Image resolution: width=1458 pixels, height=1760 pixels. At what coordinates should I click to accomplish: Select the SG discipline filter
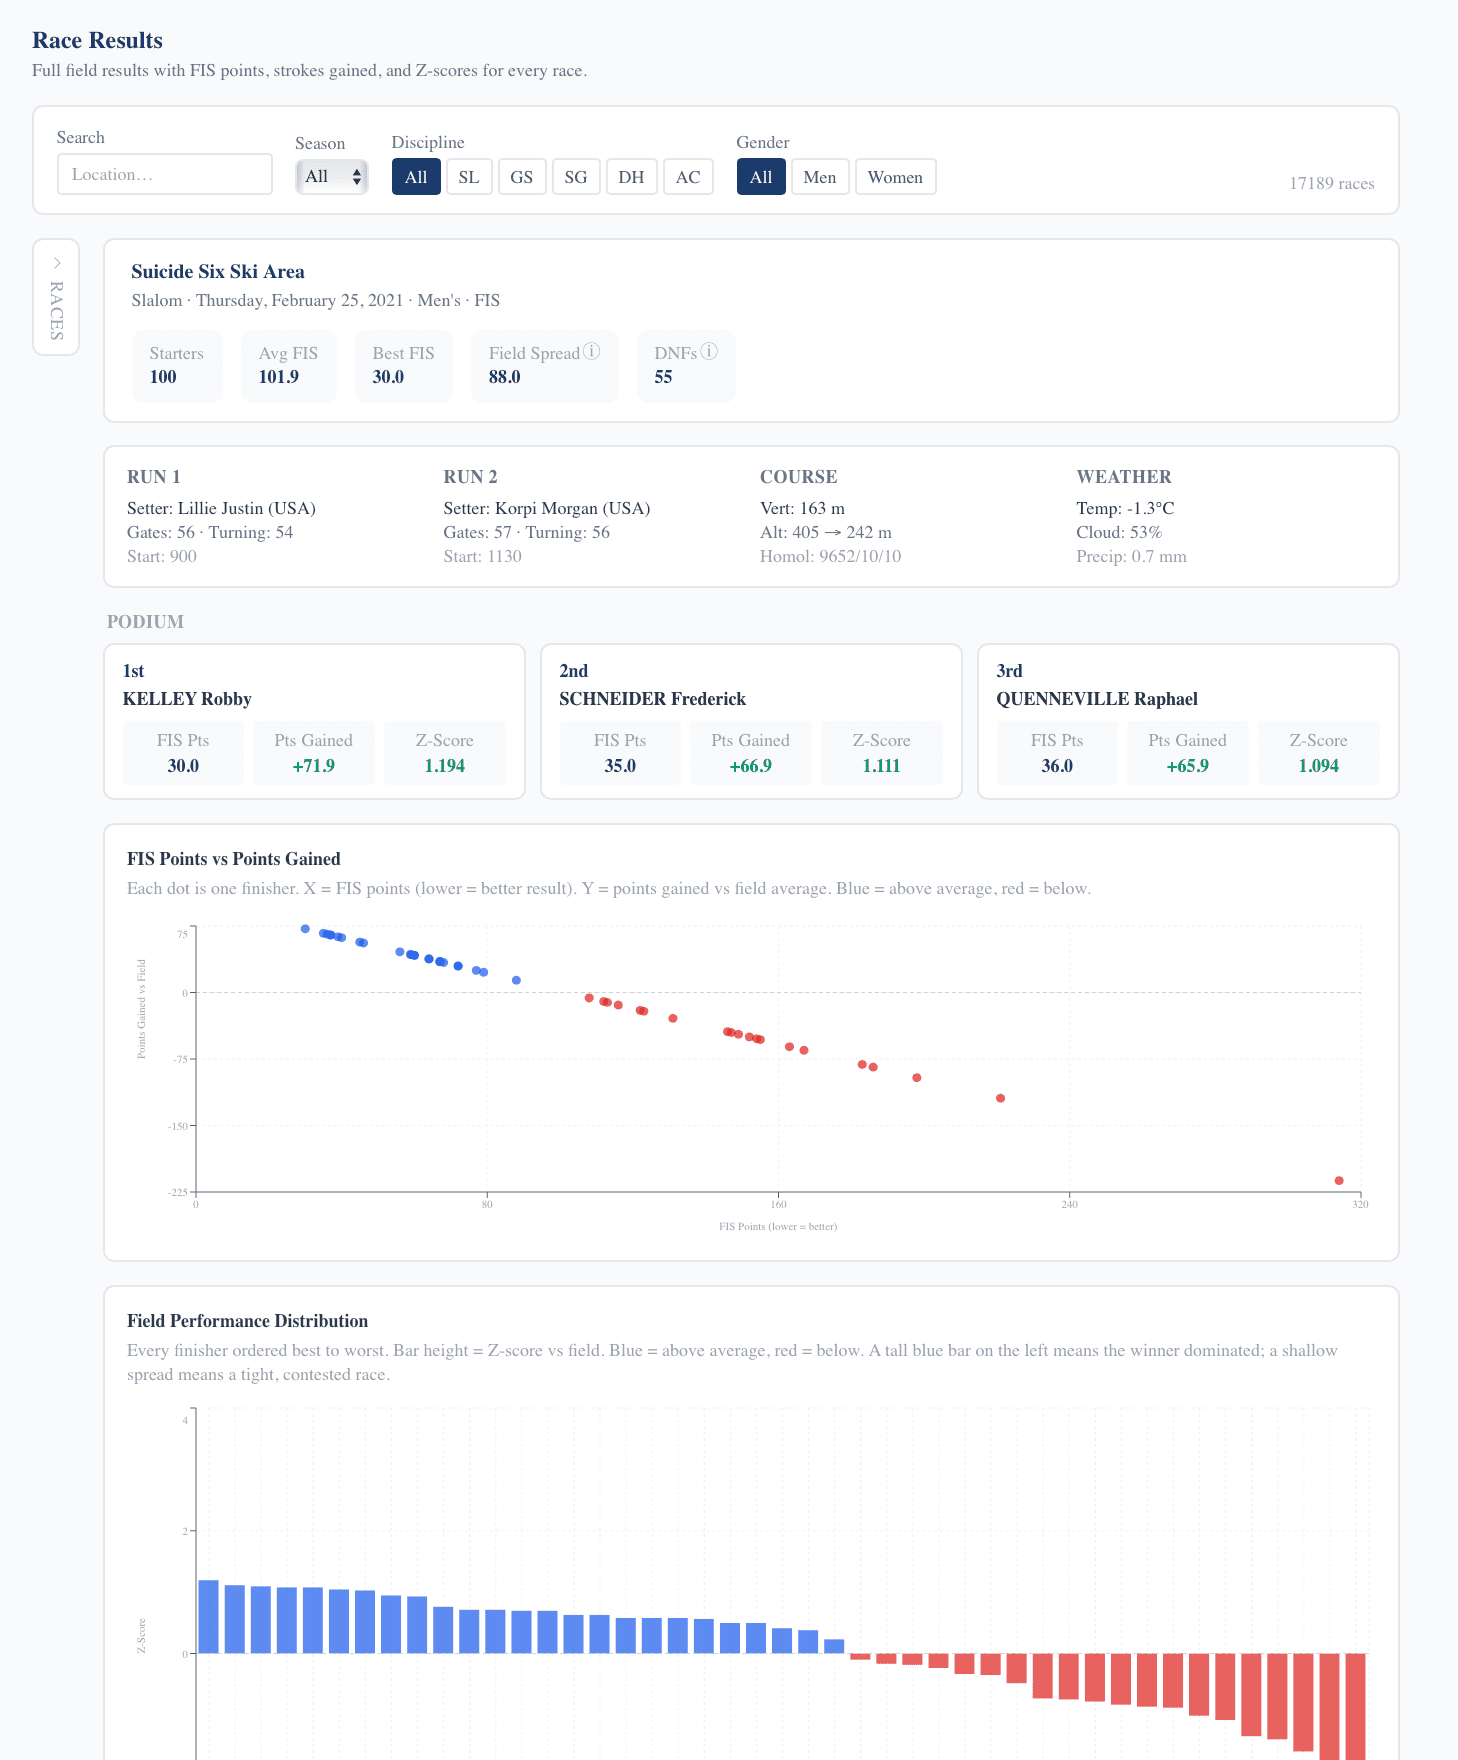(x=575, y=177)
